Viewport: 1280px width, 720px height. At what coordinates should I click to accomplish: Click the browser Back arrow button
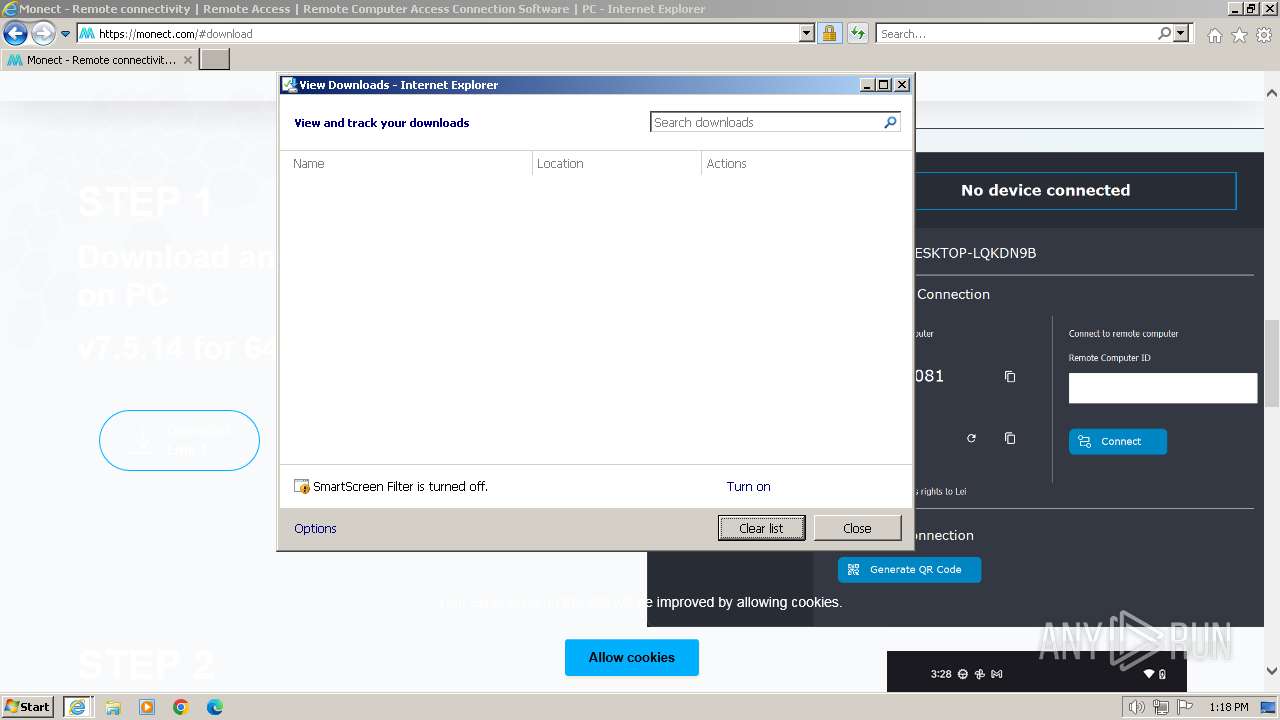click(x=15, y=33)
